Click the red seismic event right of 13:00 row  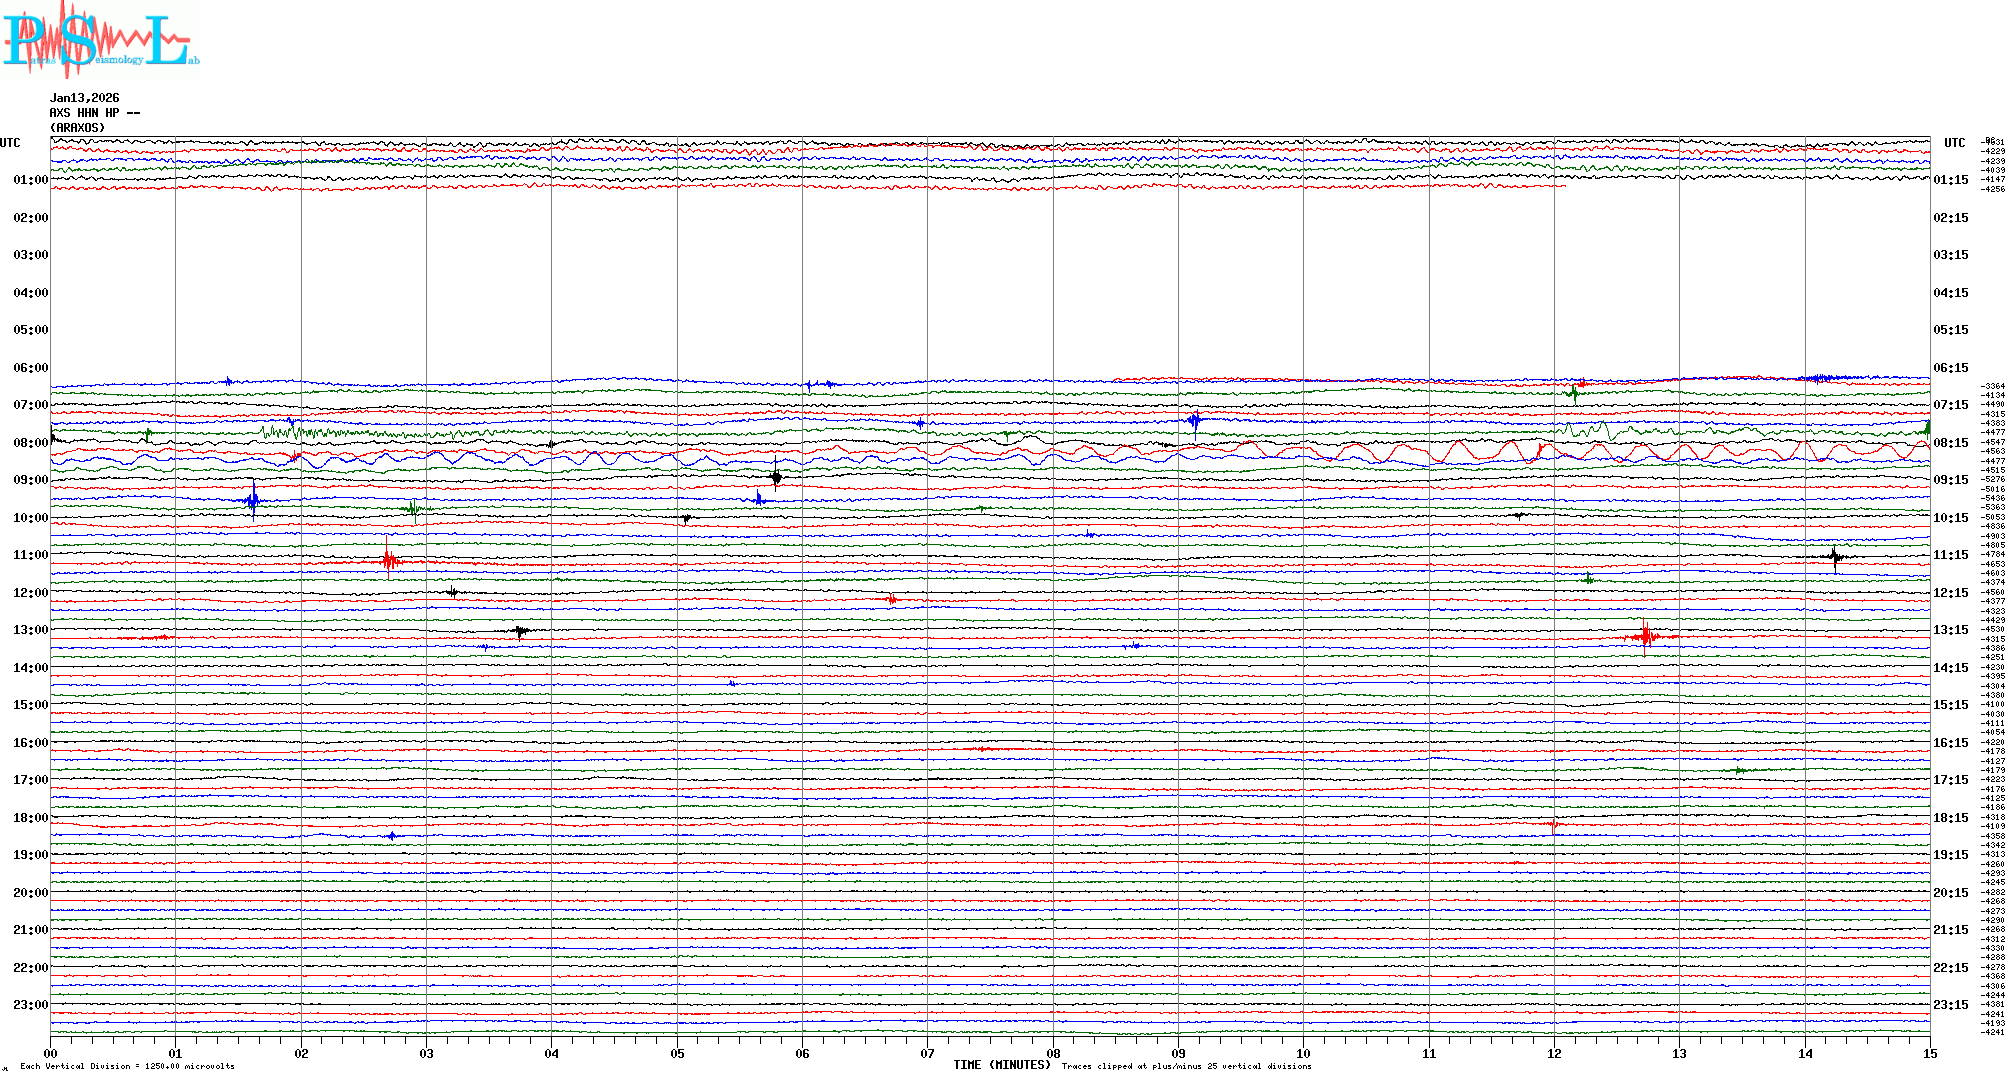tap(1645, 636)
